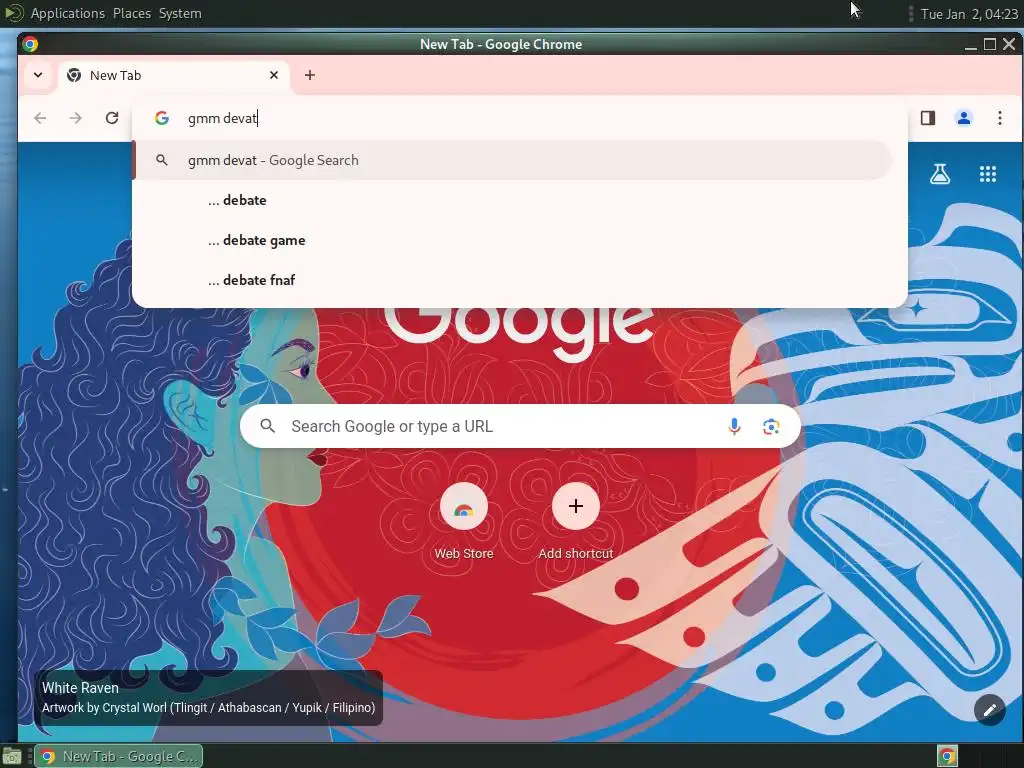The height and width of the screenshot is (768, 1024).
Task: Click the distro logo icon beside Applications
Action: pyautogui.click(x=14, y=13)
